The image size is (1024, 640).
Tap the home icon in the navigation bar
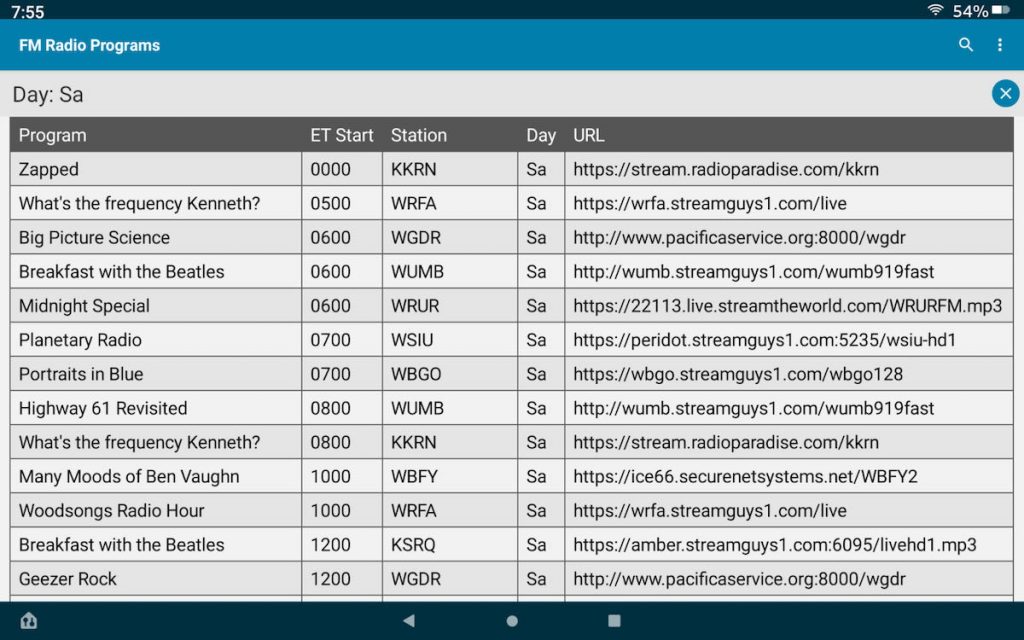tap(29, 620)
